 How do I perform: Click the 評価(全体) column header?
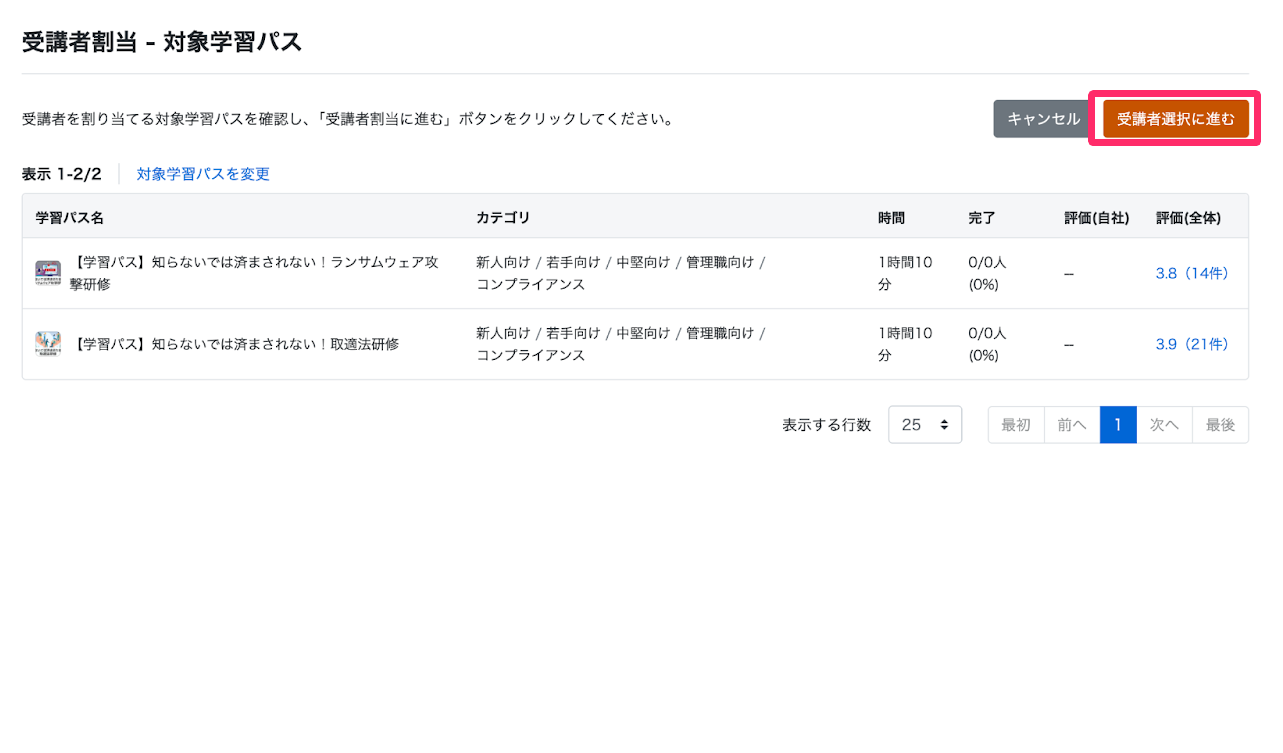[x=1188, y=217]
